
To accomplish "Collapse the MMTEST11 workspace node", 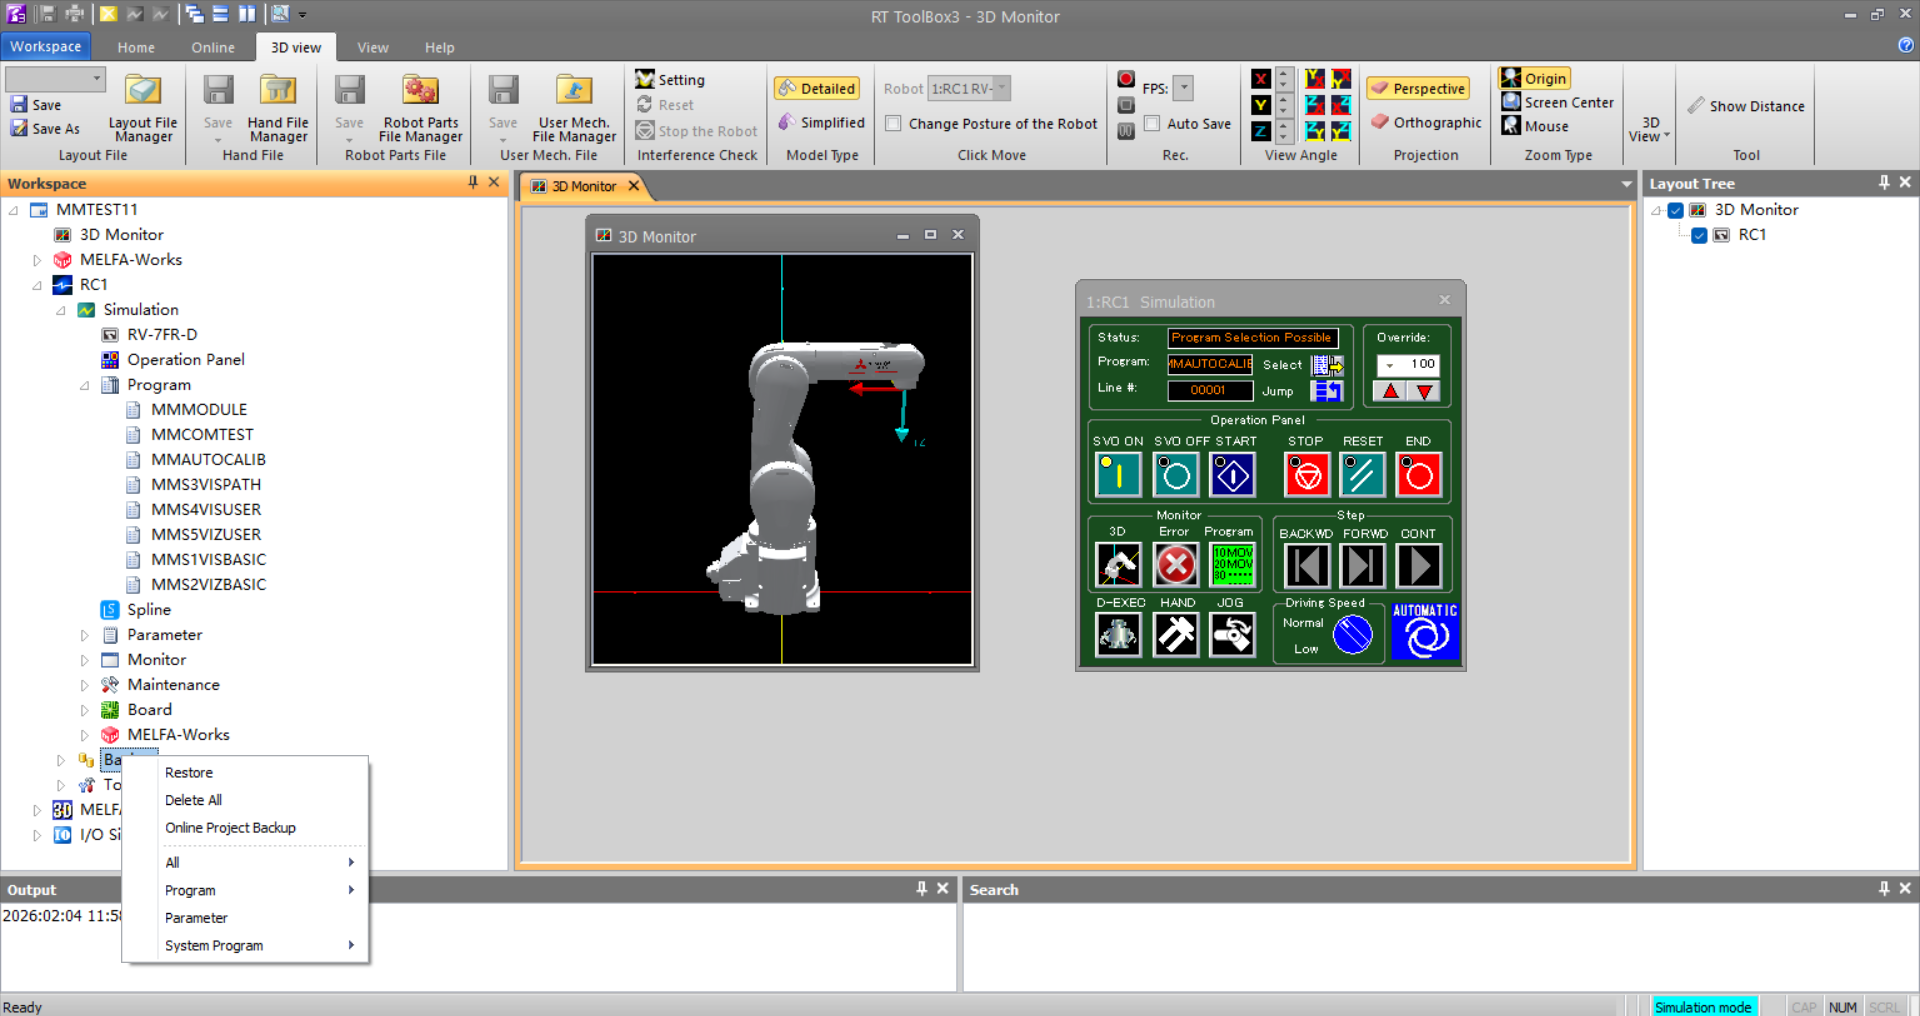I will coord(14,210).
